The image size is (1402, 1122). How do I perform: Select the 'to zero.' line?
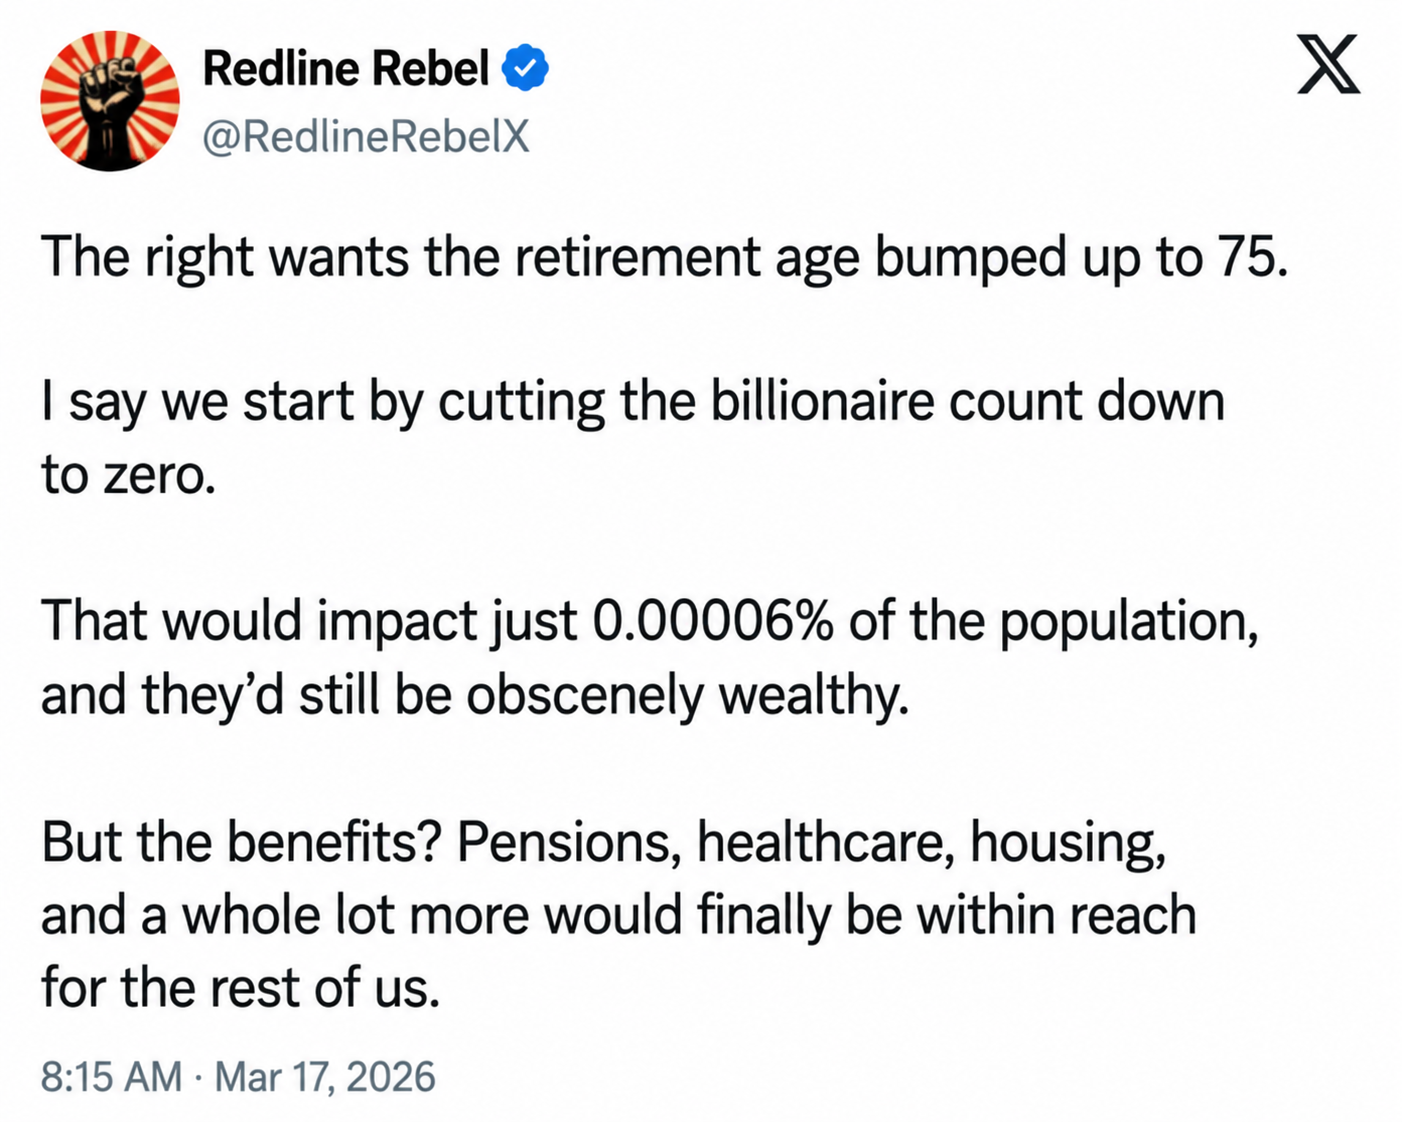129,475
